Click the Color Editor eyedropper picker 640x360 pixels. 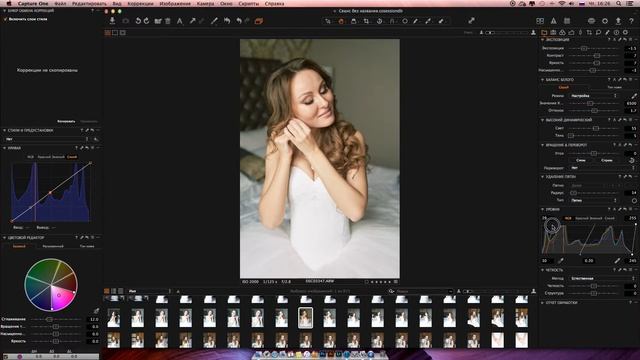coord(96,311)
